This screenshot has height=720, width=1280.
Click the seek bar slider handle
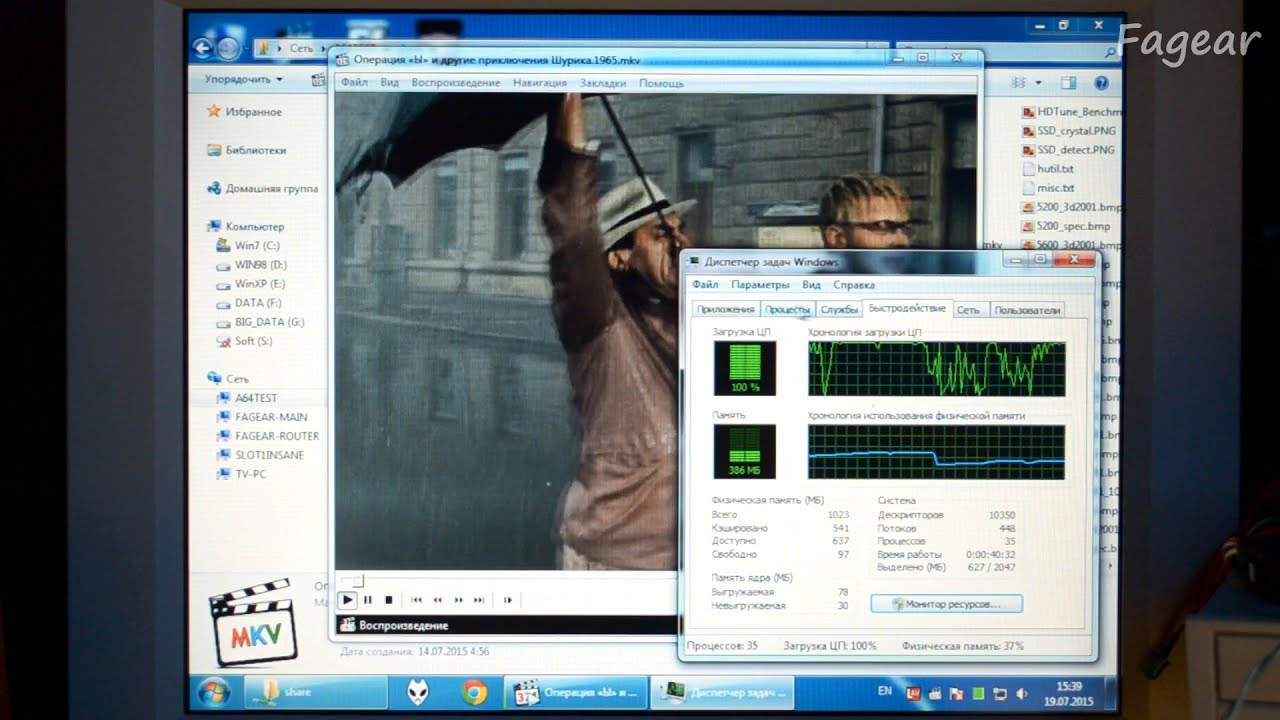point(357,581)
